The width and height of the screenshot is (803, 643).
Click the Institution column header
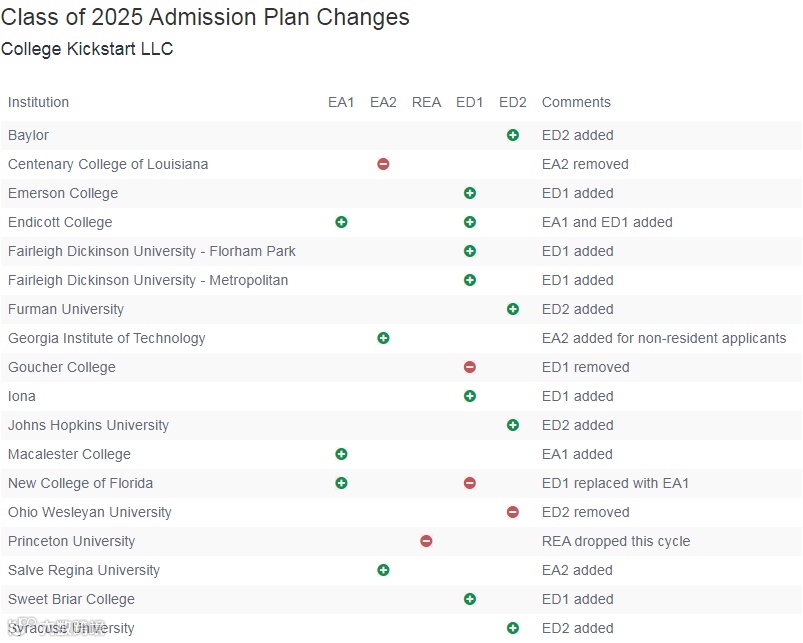coord(38,102)
